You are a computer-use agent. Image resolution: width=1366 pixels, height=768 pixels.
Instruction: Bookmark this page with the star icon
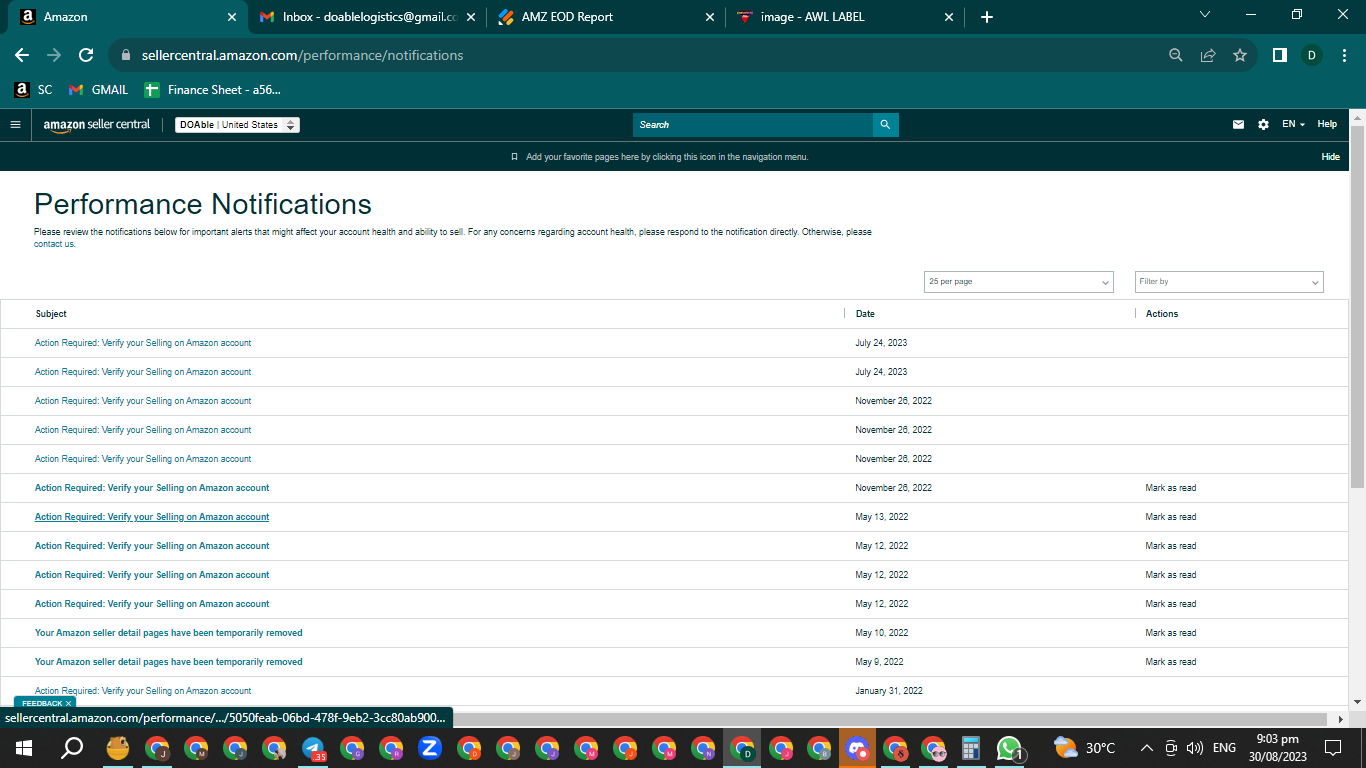(1240, 56)
